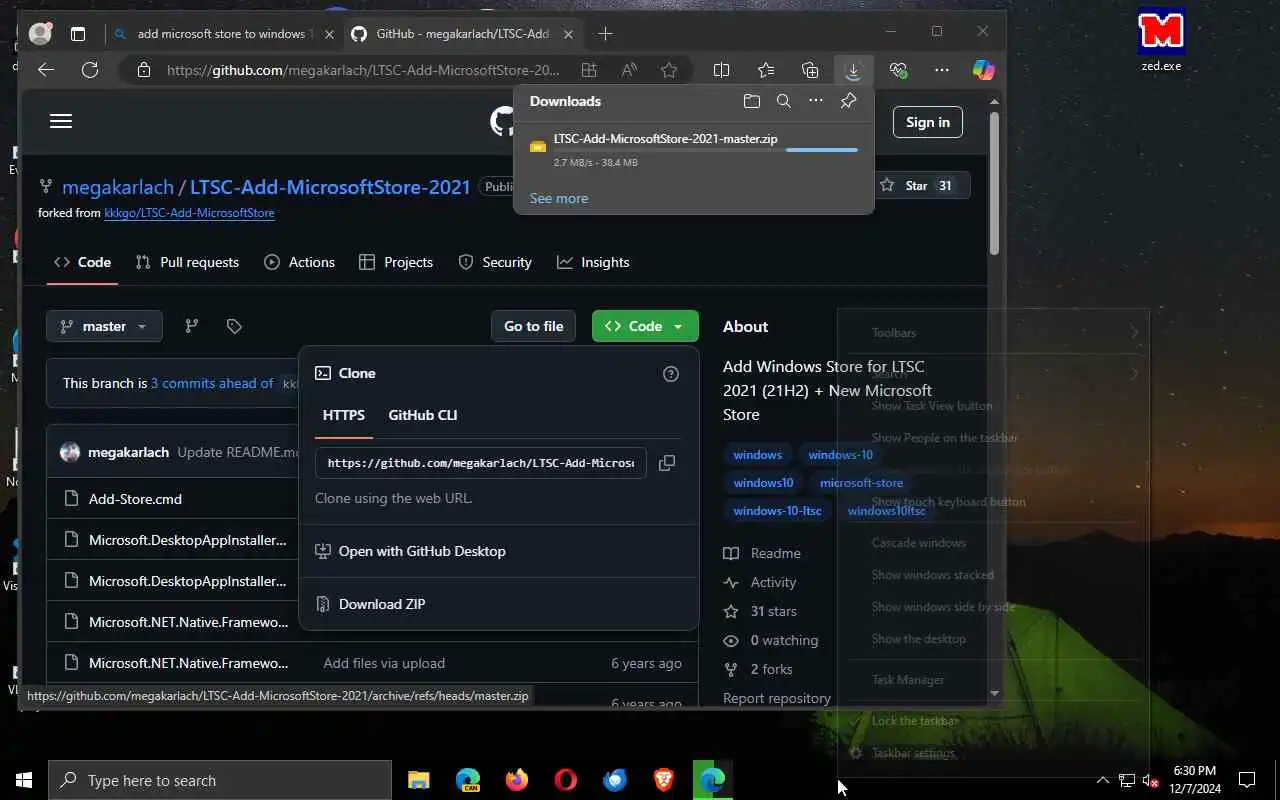
Task: Click the Windows taskbar search box
Action: pyautogui.click(x=220, y=781)
